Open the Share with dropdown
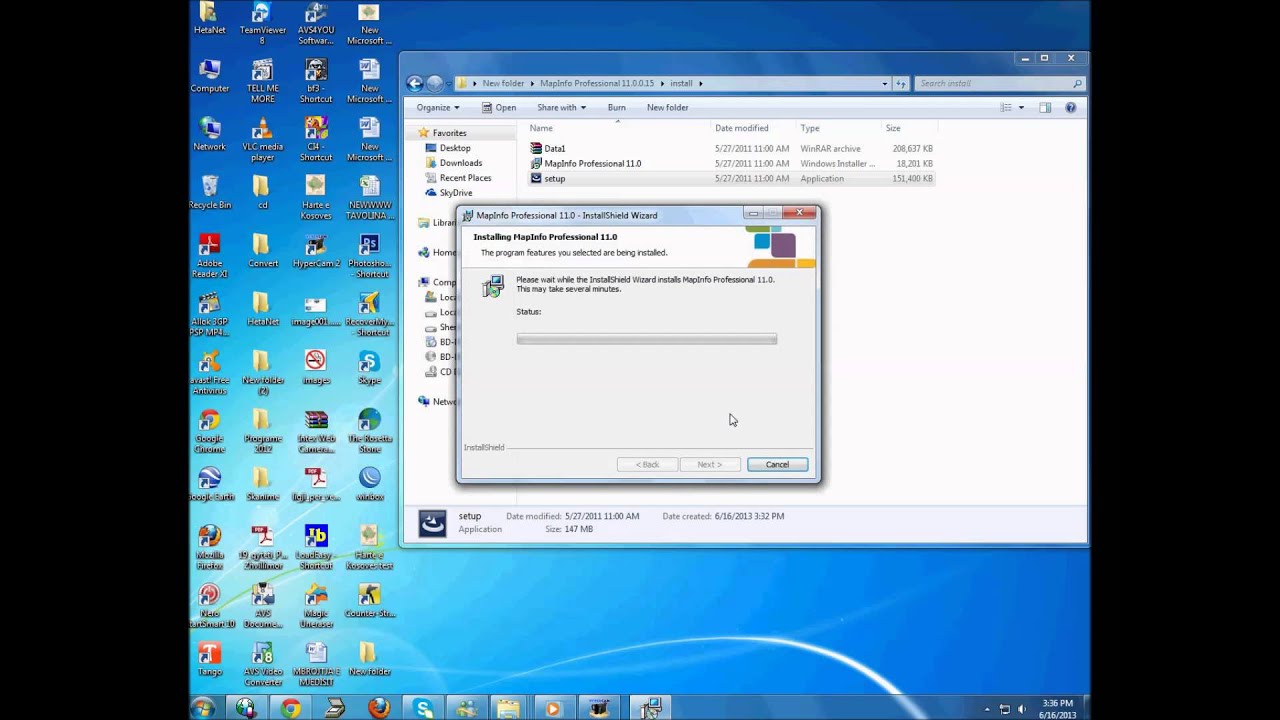The image size is (1280, 720). tap(561, 107)
